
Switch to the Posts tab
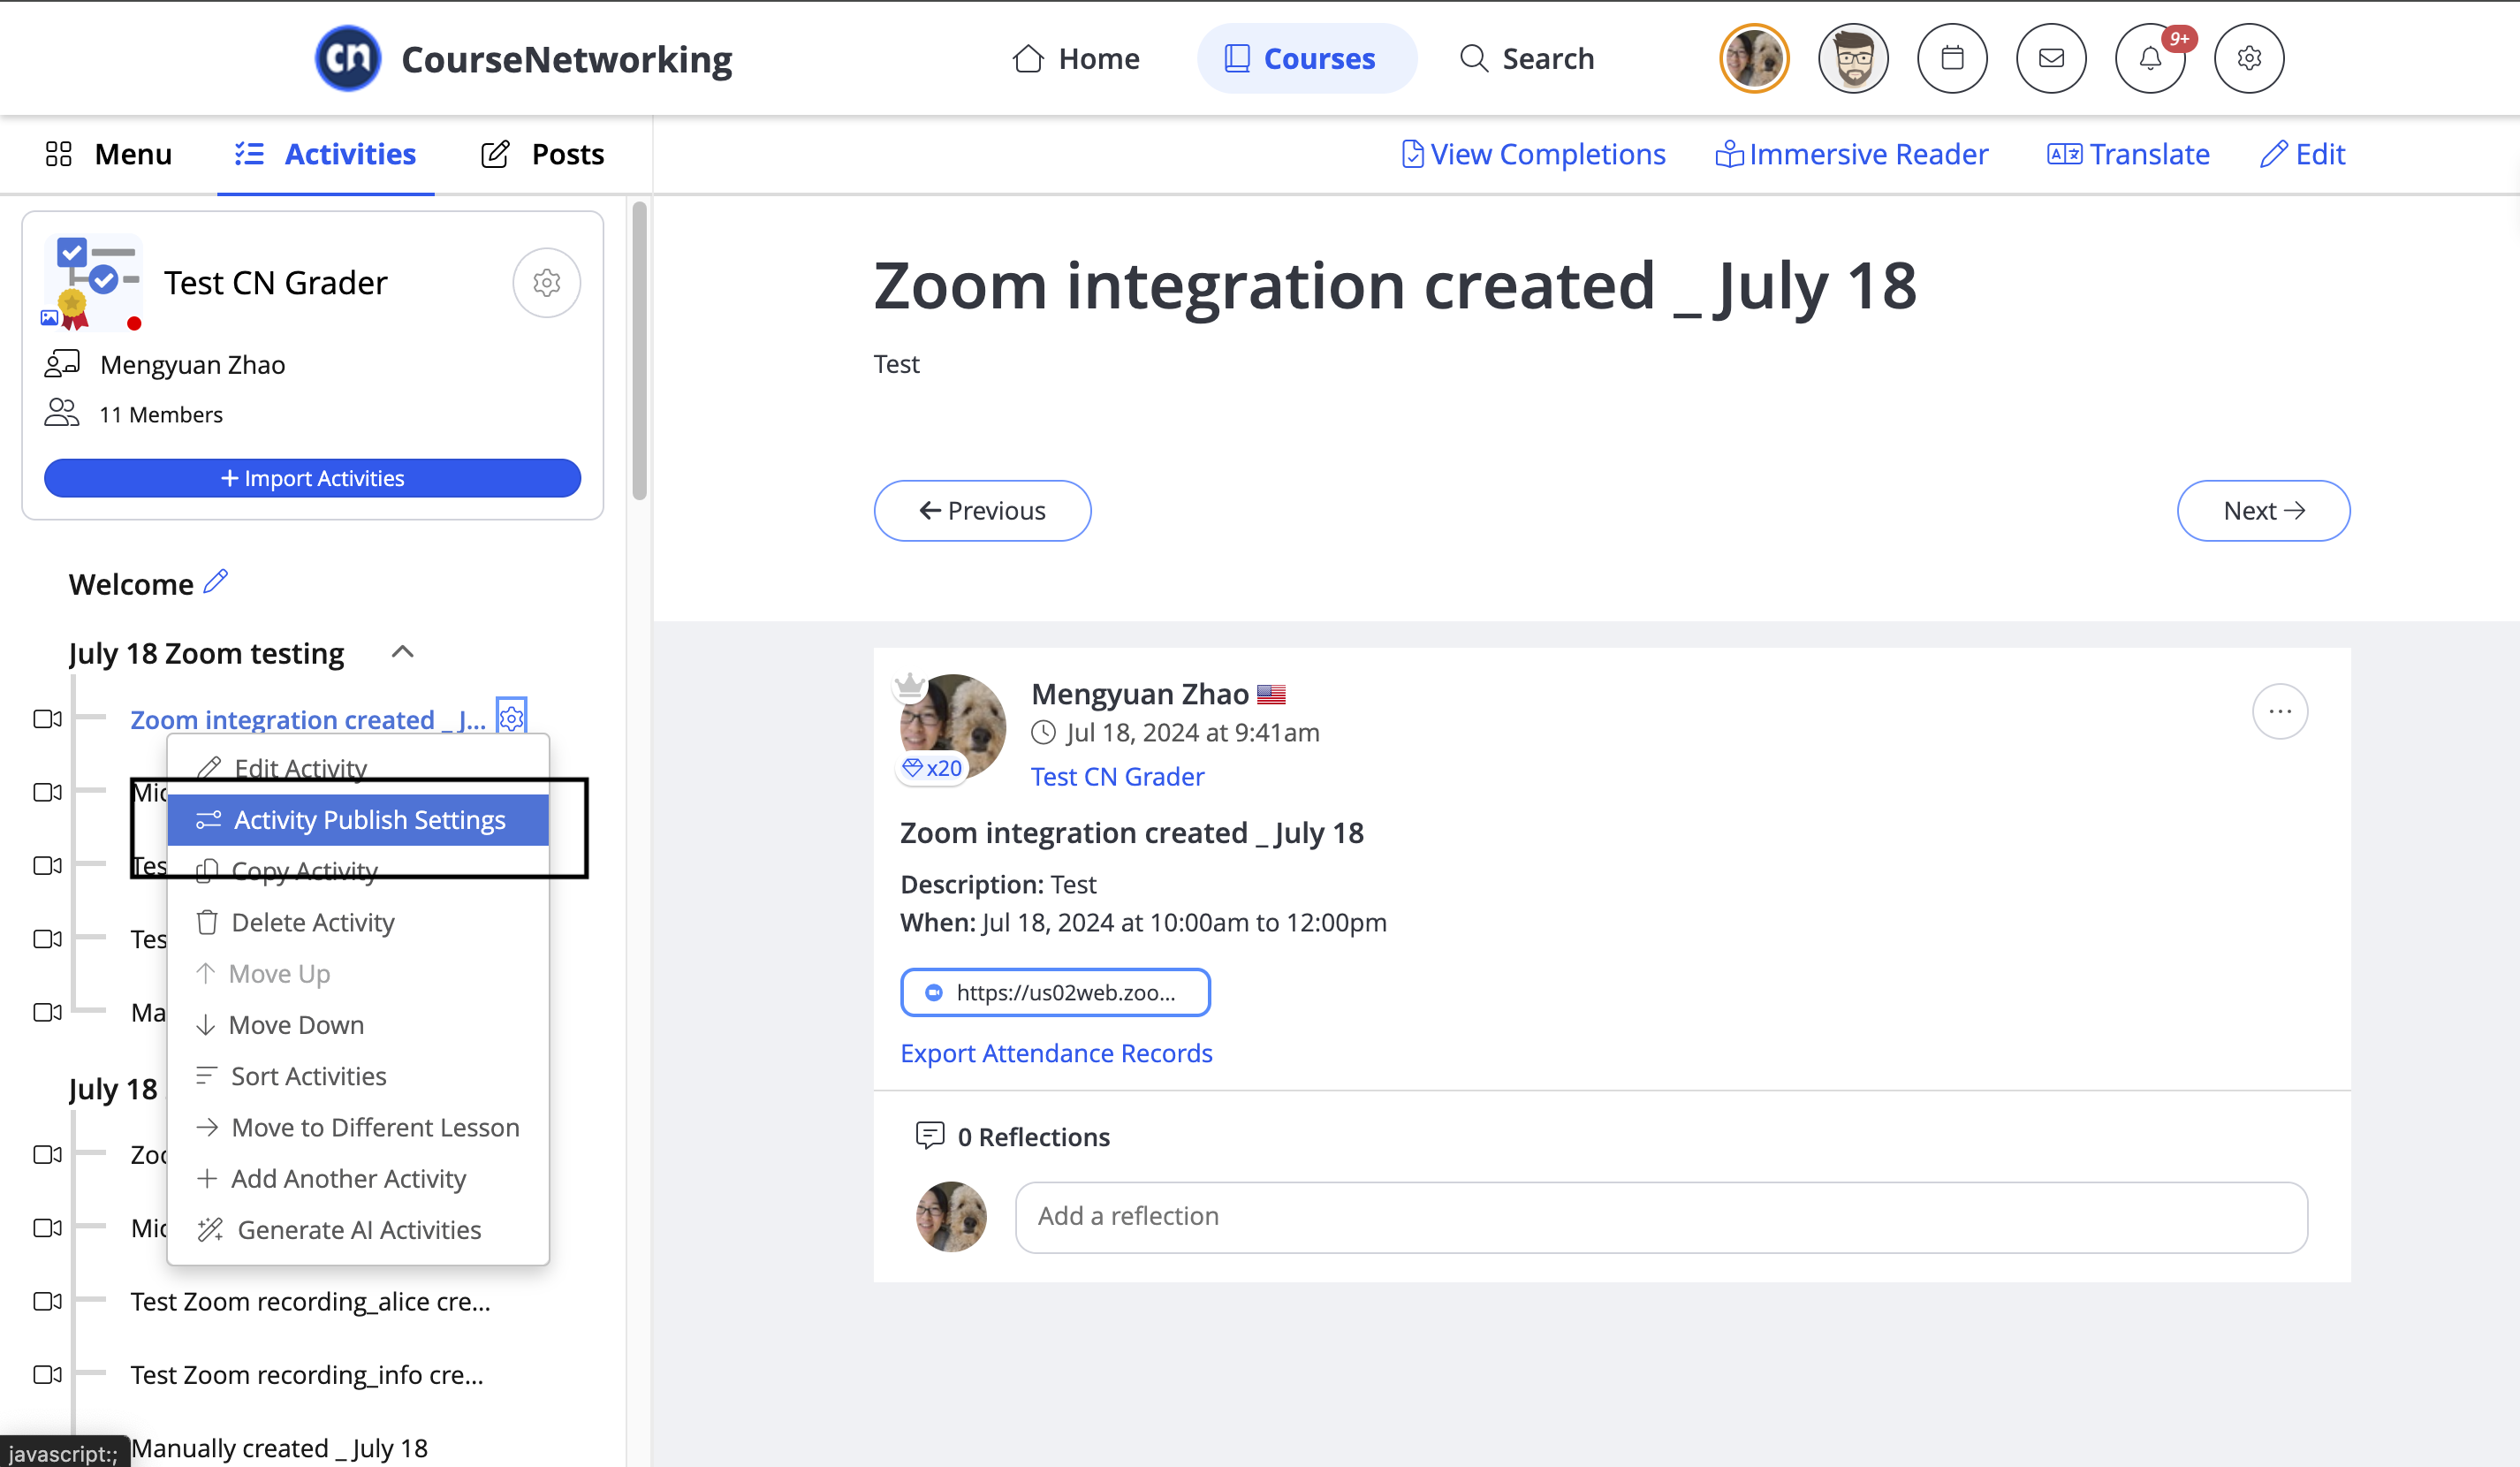543,154
